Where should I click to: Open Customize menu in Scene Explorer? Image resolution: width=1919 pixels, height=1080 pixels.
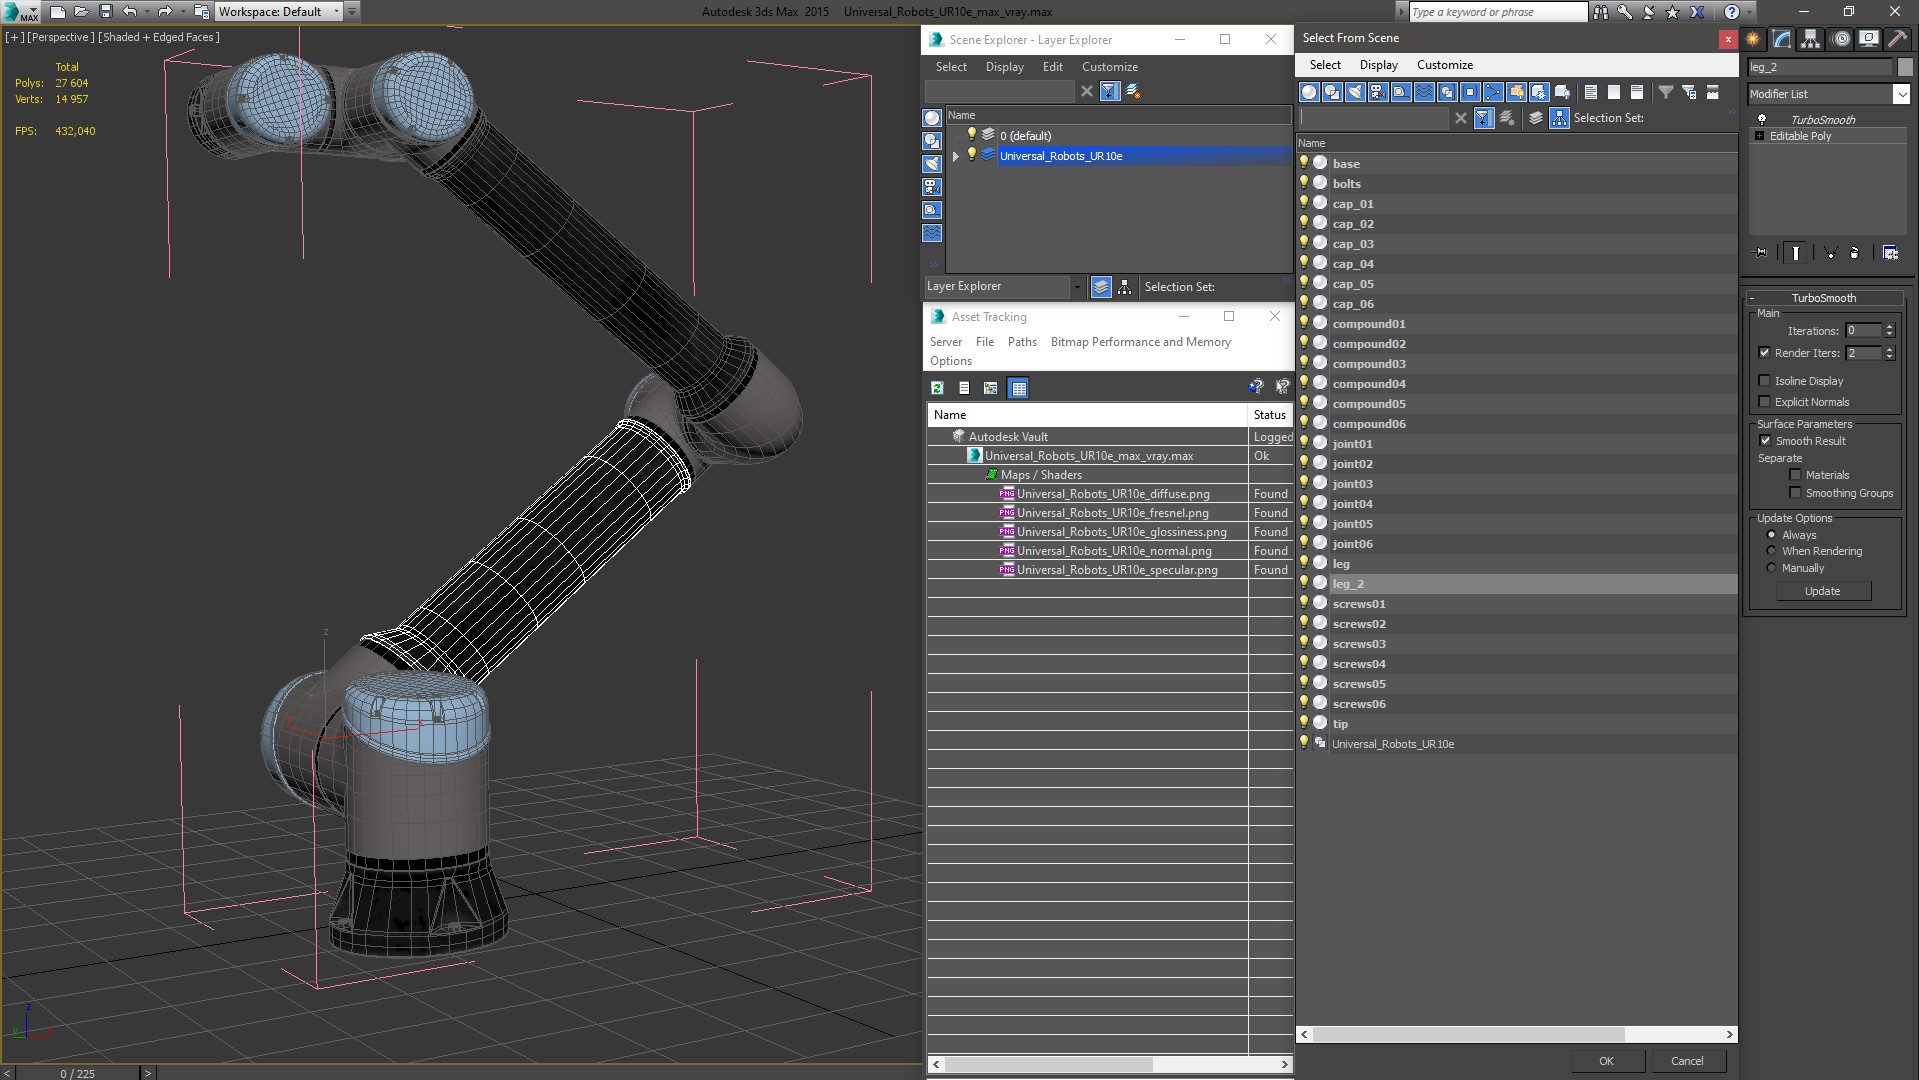tap(1109, 67)
